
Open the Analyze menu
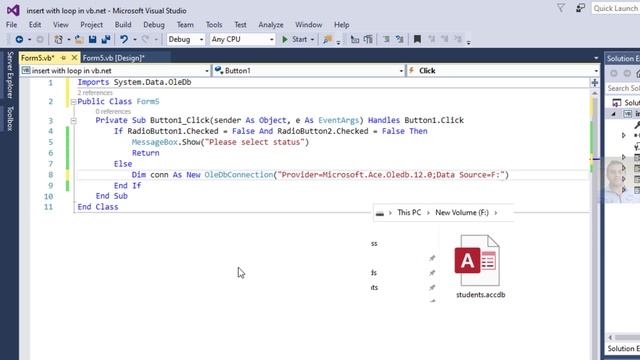pos(271,24)
